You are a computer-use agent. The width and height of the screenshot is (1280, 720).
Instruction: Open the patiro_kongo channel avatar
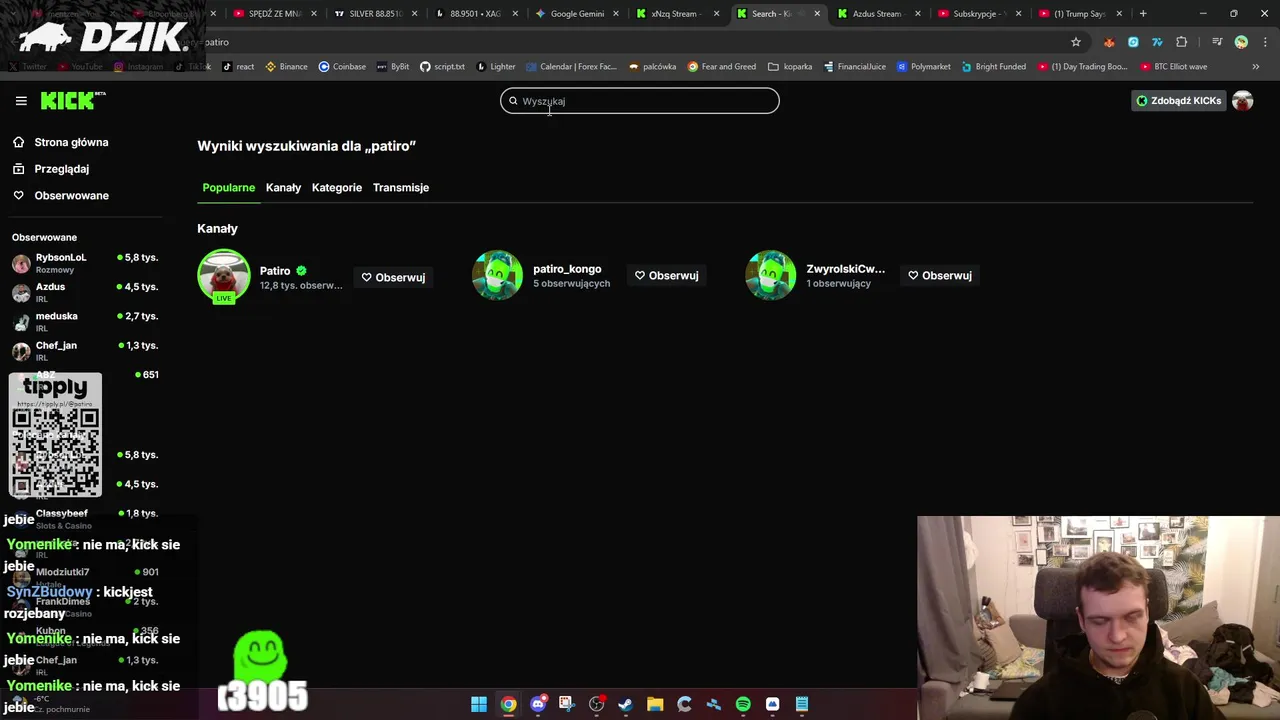[497, 275]
